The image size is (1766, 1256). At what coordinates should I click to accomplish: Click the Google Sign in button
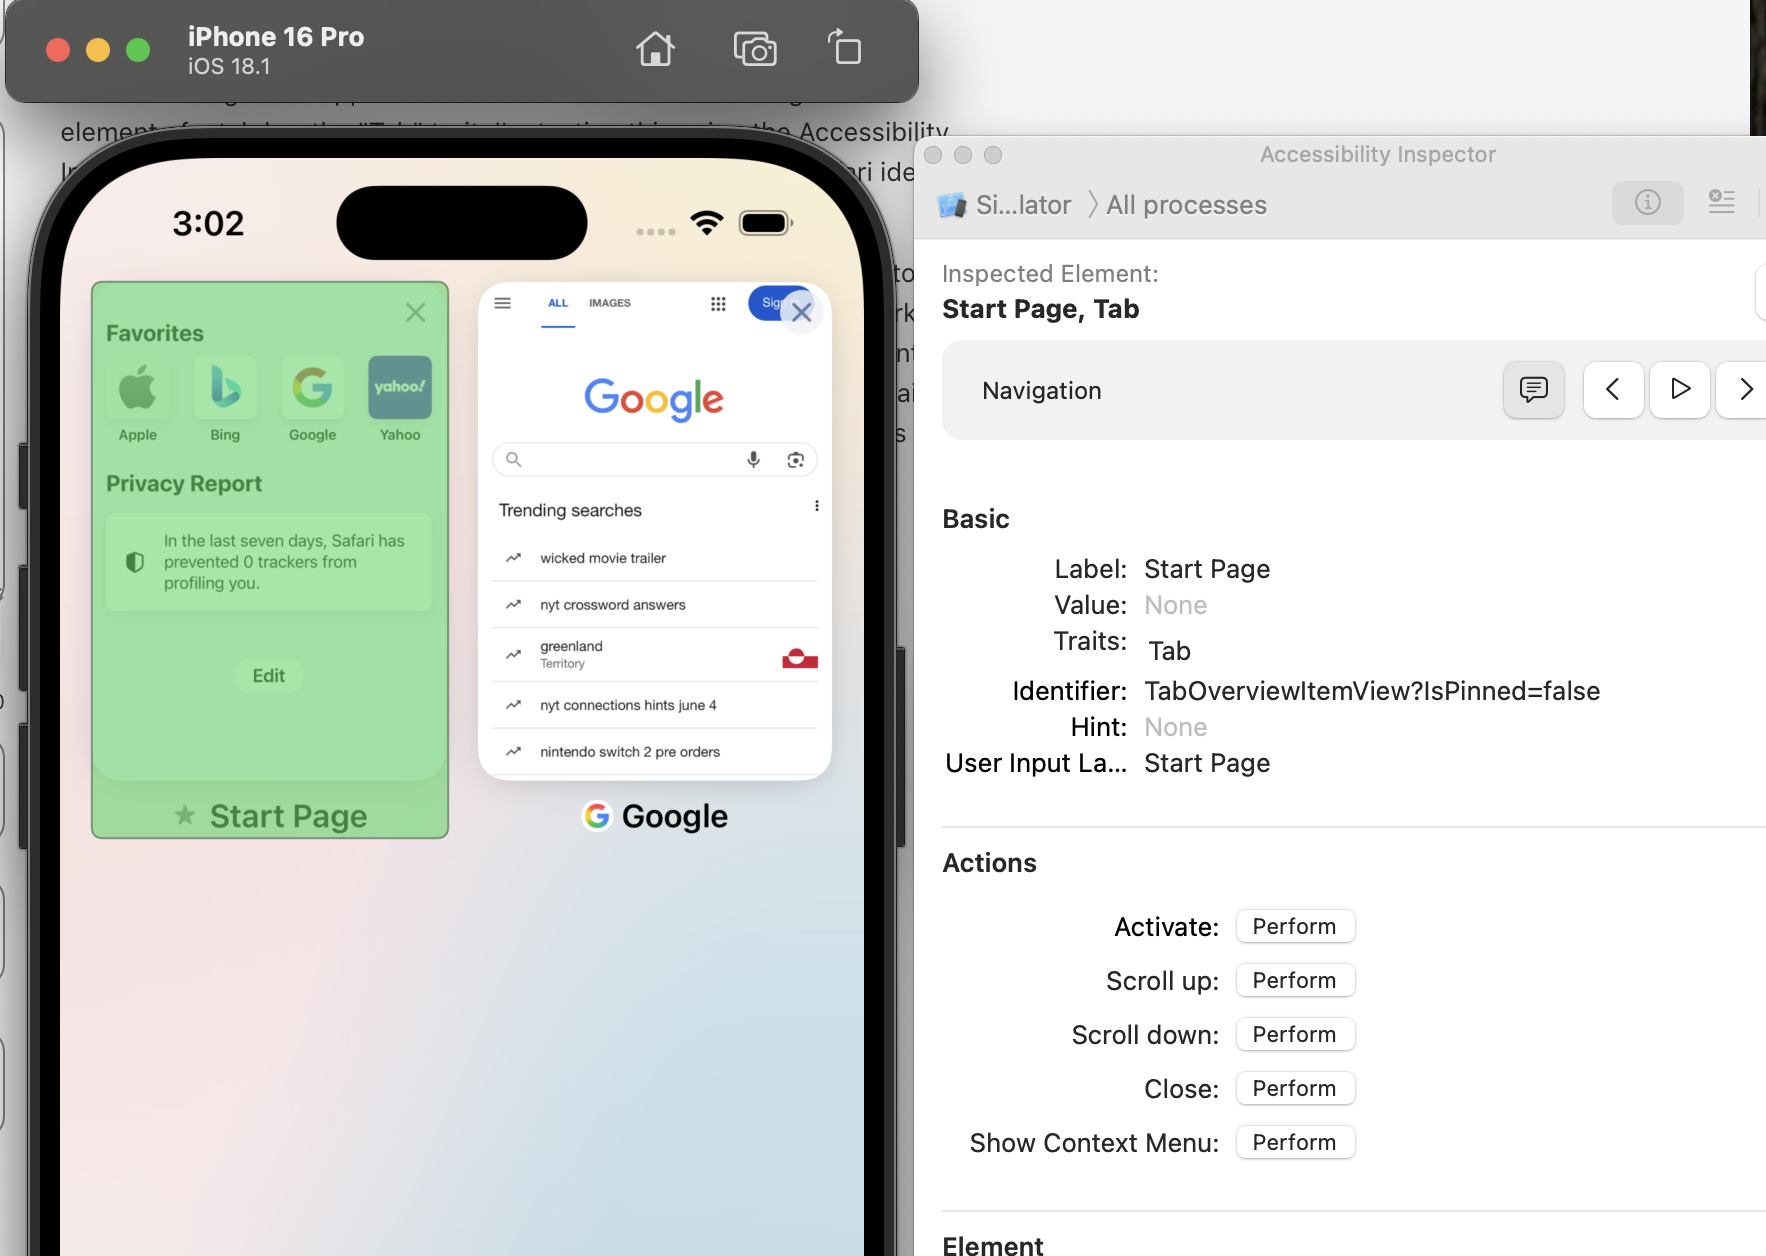point(772,303)
